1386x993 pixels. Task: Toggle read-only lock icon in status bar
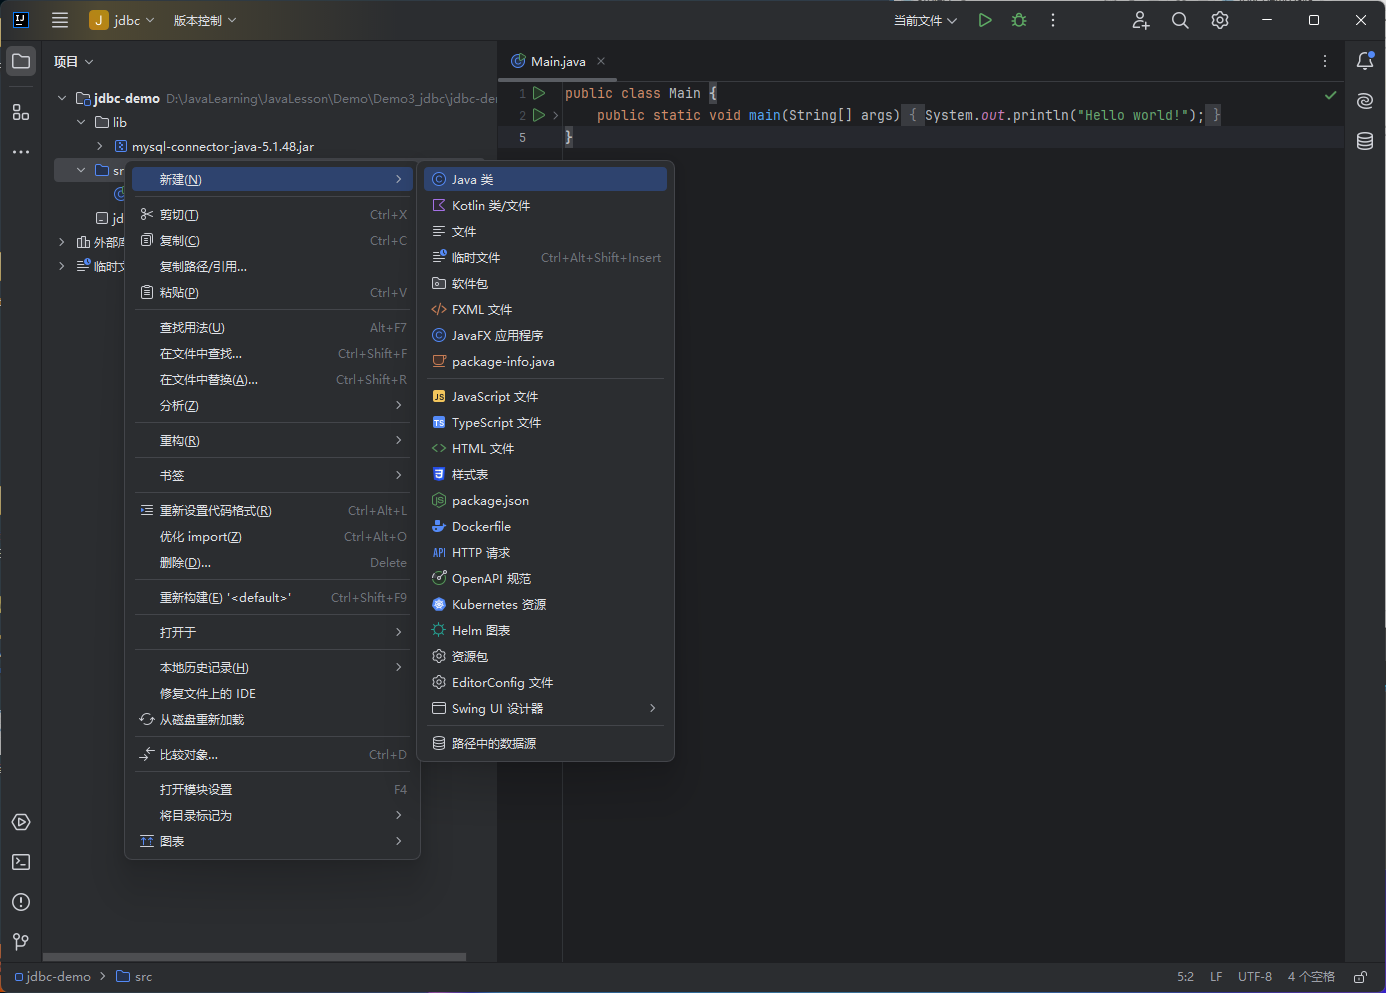tap(1360, 977)
